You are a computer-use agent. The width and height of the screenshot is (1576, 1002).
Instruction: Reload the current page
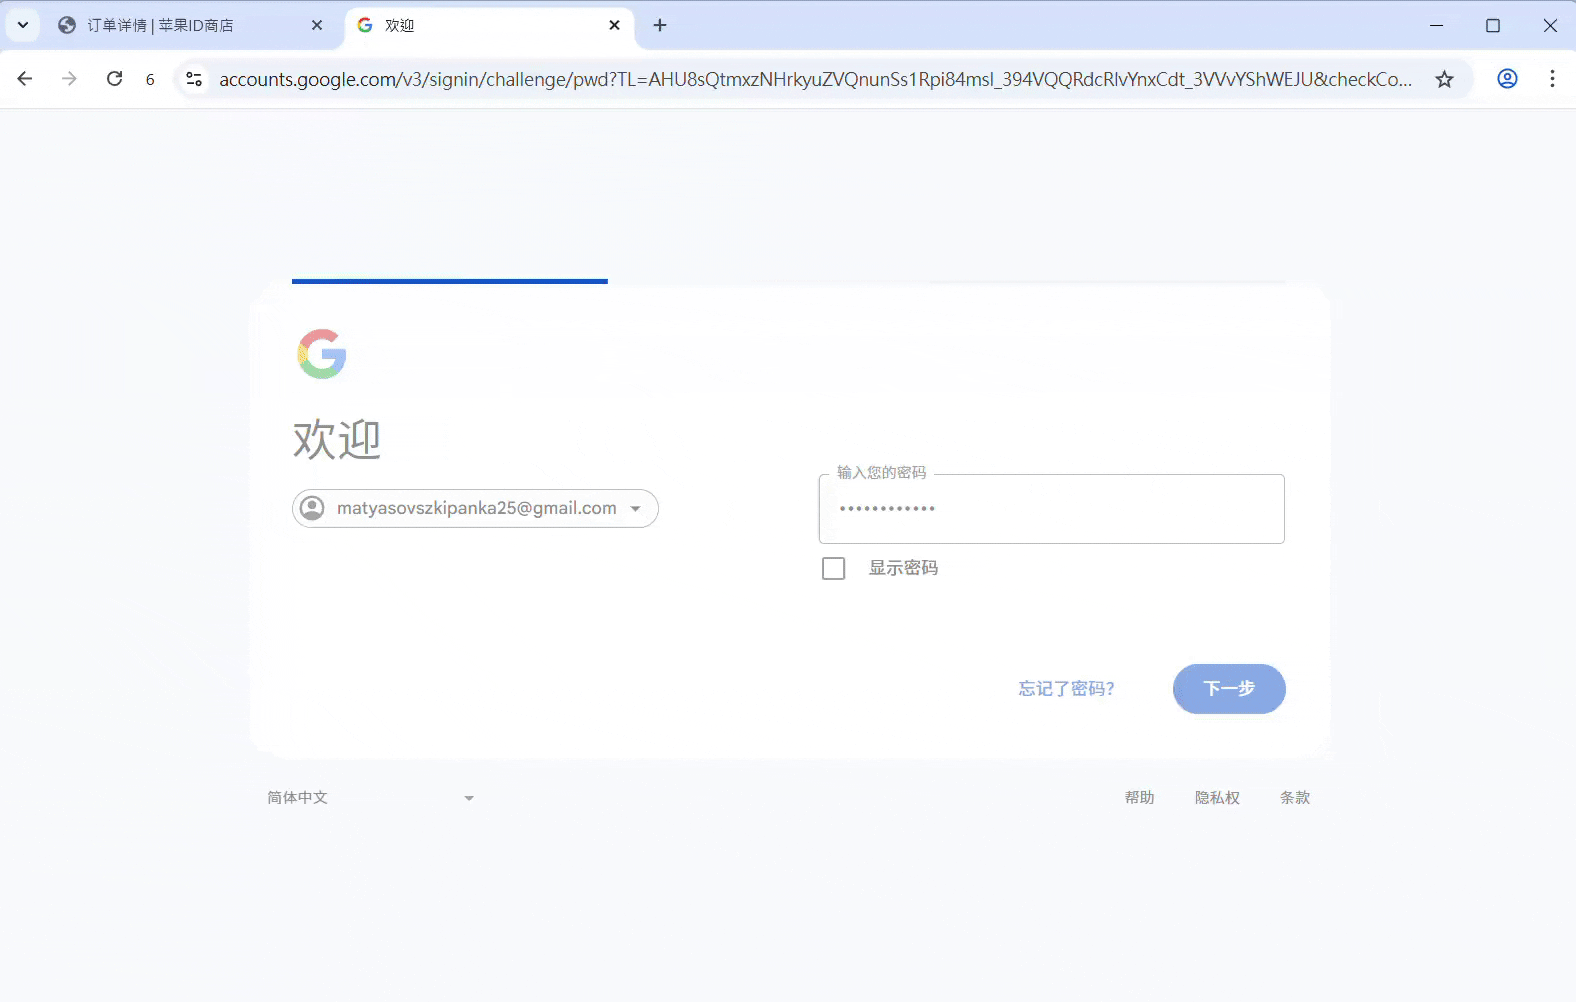[115, 79]
